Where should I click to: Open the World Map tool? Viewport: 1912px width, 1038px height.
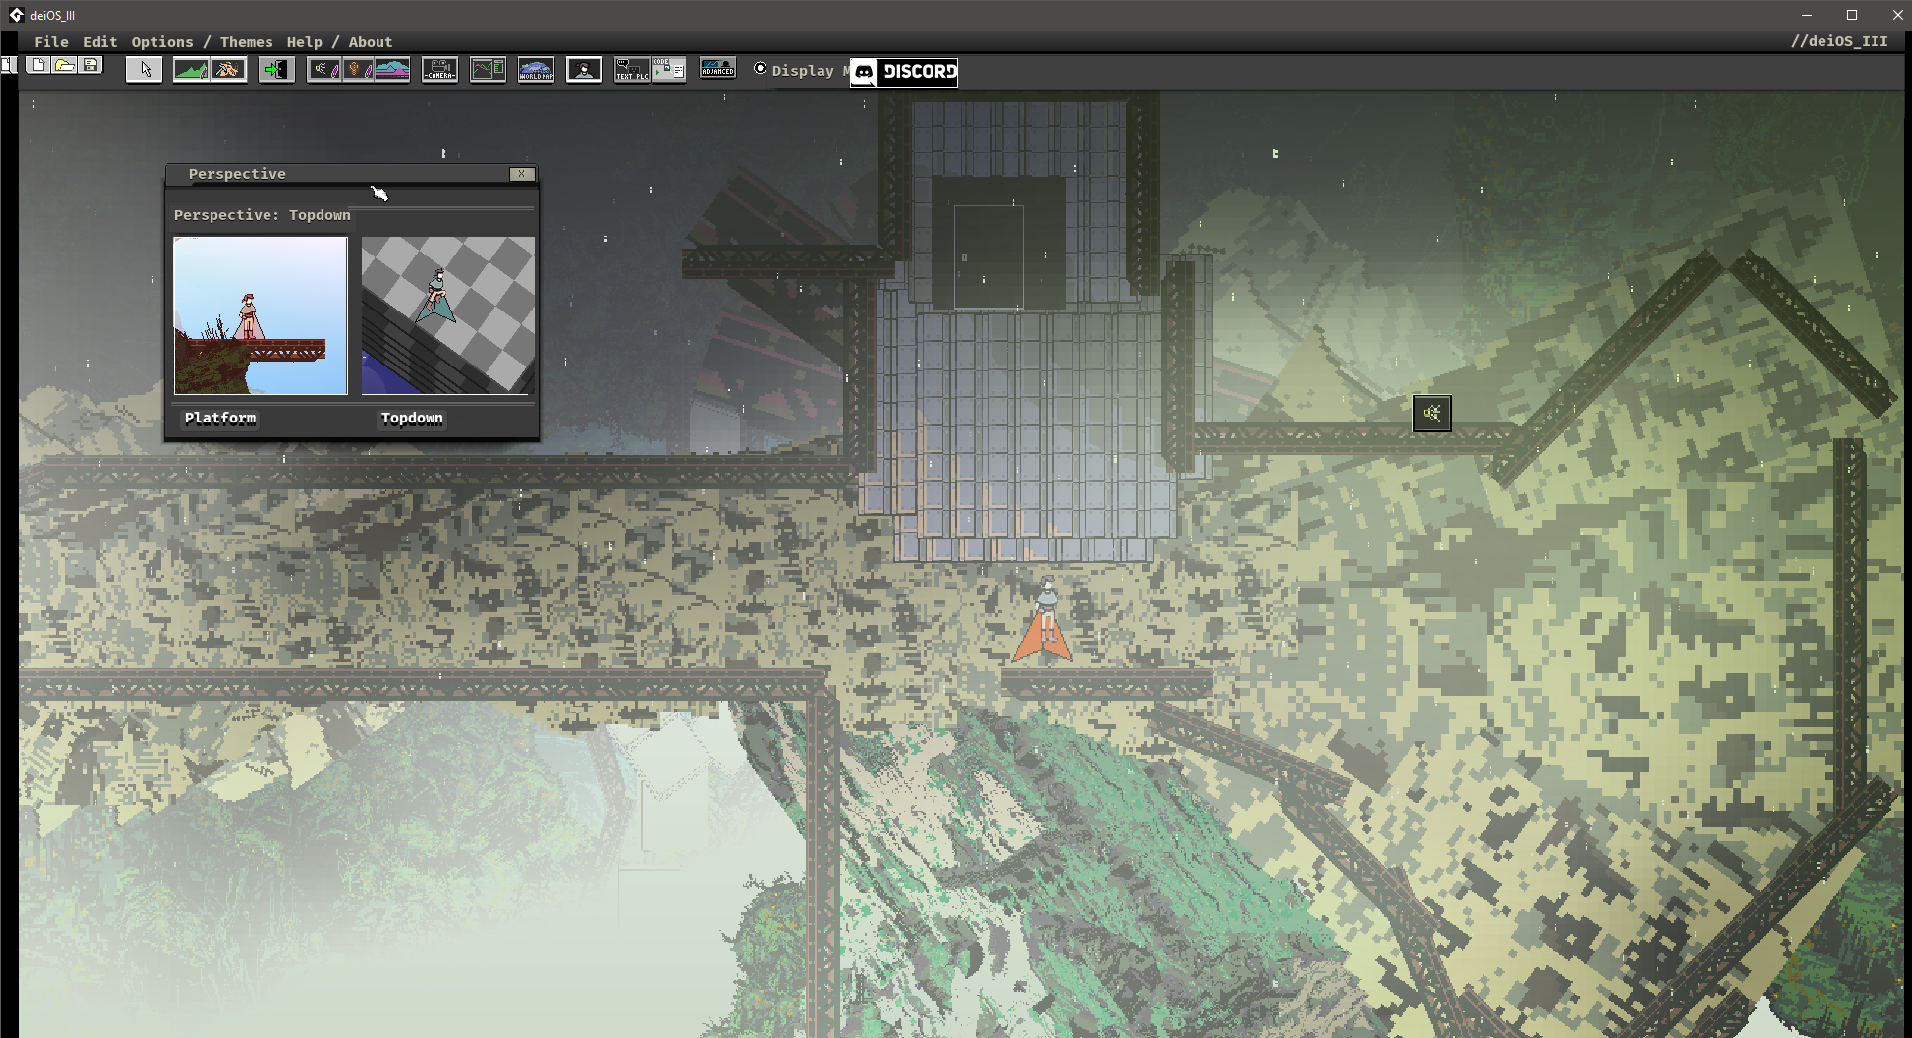(x=536, y=70)
